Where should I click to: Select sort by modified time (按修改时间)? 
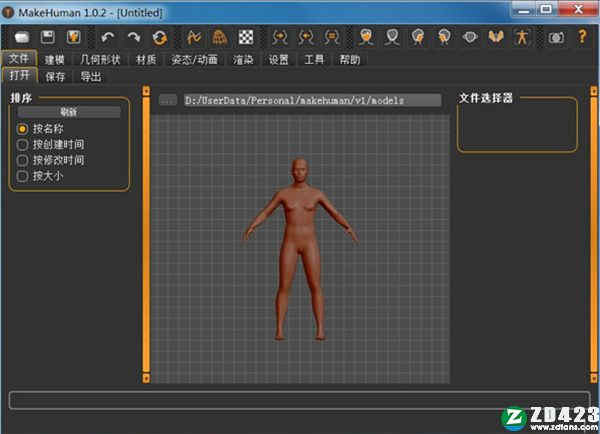pos(22,160)
